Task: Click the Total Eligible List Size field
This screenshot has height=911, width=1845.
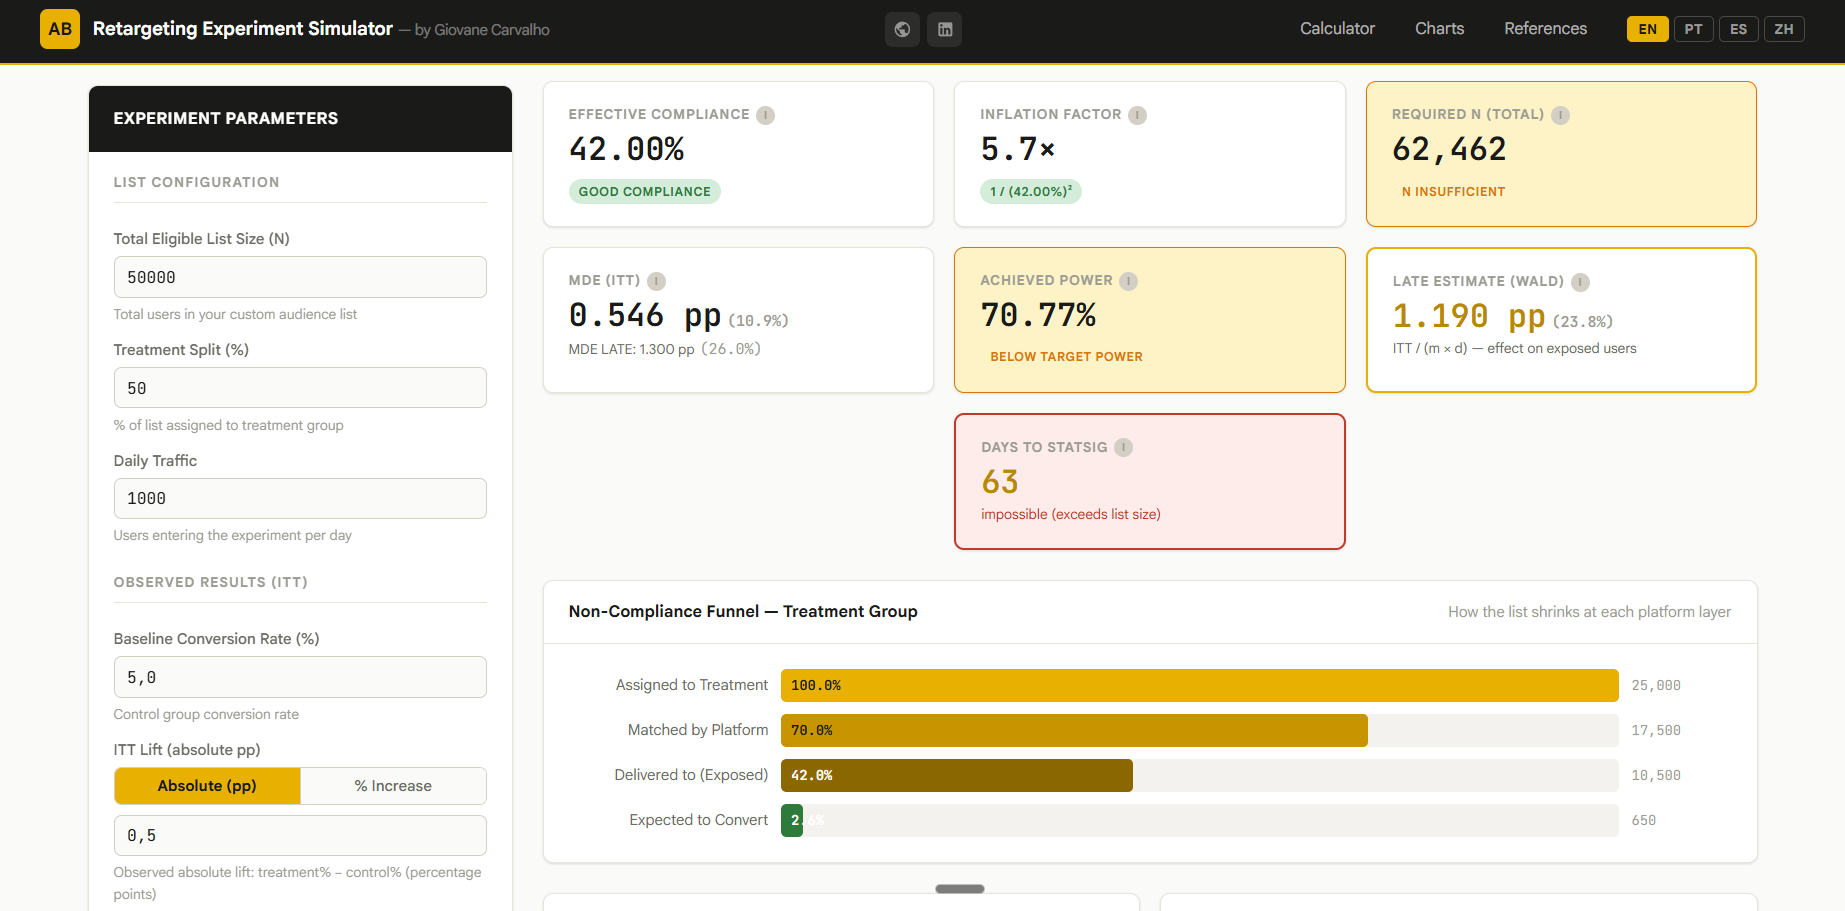Action: pos(300,277)
